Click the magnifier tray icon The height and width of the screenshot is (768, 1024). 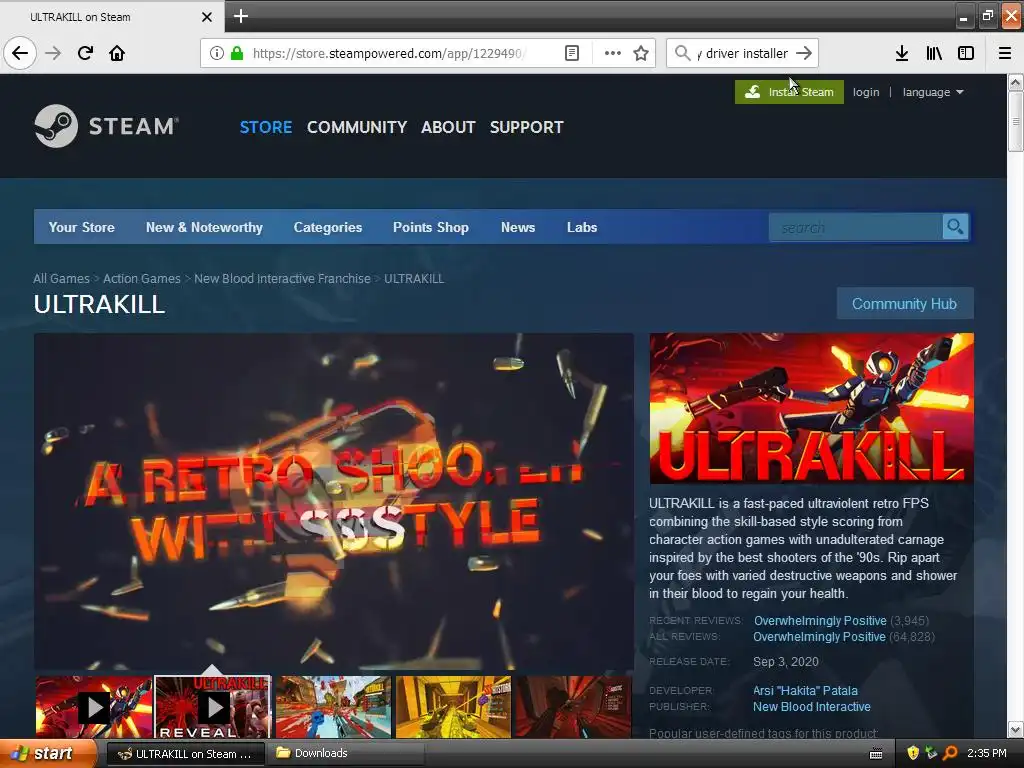pyautogui.click(x=950, y=754)
